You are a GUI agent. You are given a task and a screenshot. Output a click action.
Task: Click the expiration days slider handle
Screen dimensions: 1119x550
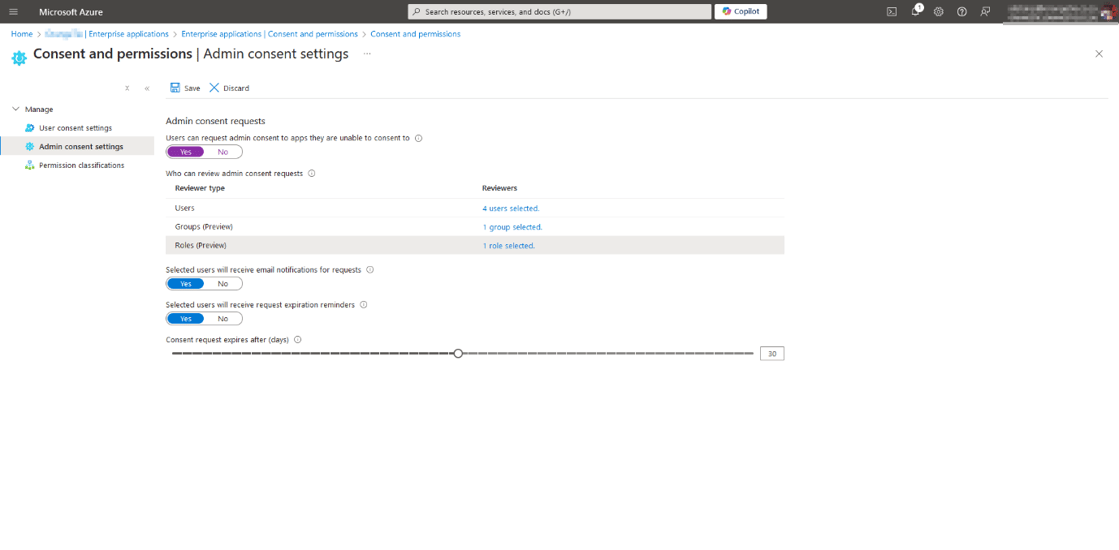pos(458,353)
